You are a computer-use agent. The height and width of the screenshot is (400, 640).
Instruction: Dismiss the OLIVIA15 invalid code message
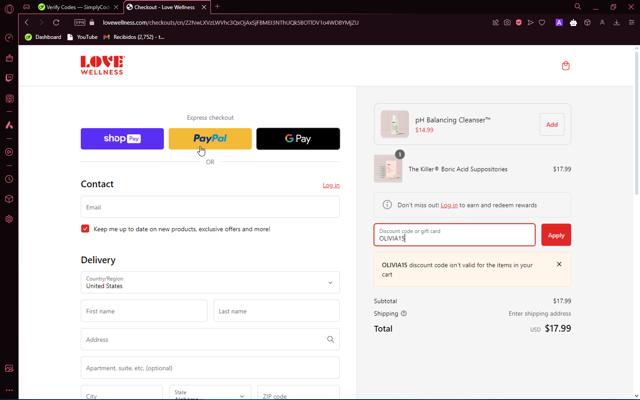pos(559,264)
